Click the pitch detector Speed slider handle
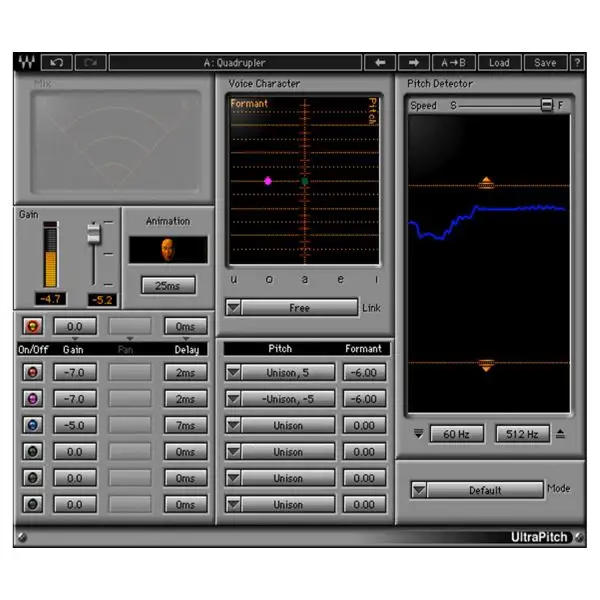The width and height of the screenshot is (600, 600). (546, 105)
